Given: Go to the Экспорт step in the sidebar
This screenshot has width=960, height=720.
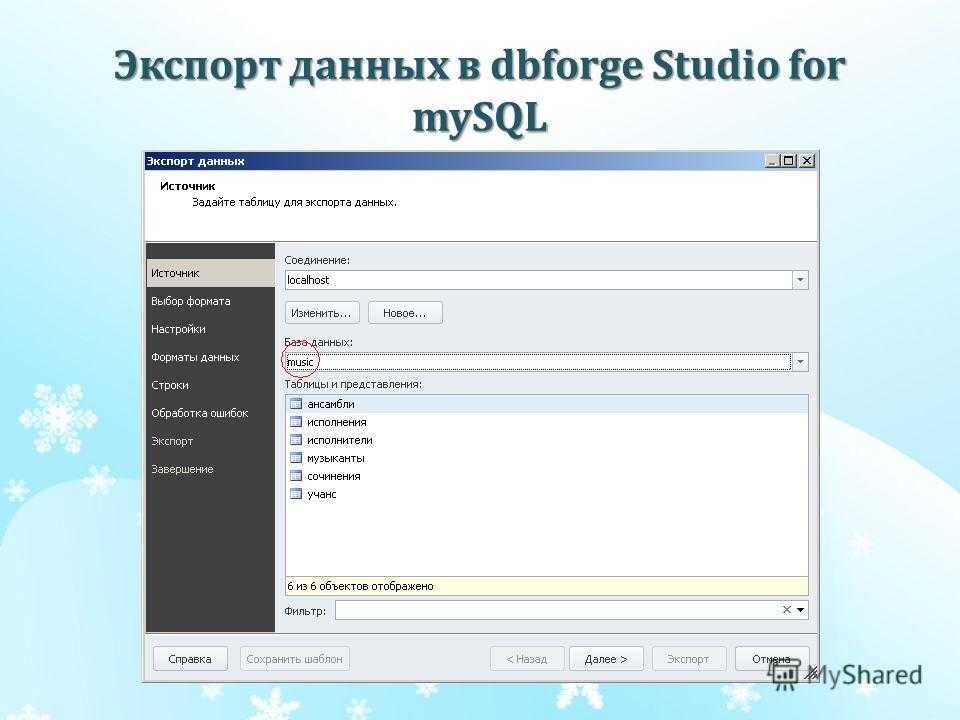Looking at the screenshot, I should [211, 441].
